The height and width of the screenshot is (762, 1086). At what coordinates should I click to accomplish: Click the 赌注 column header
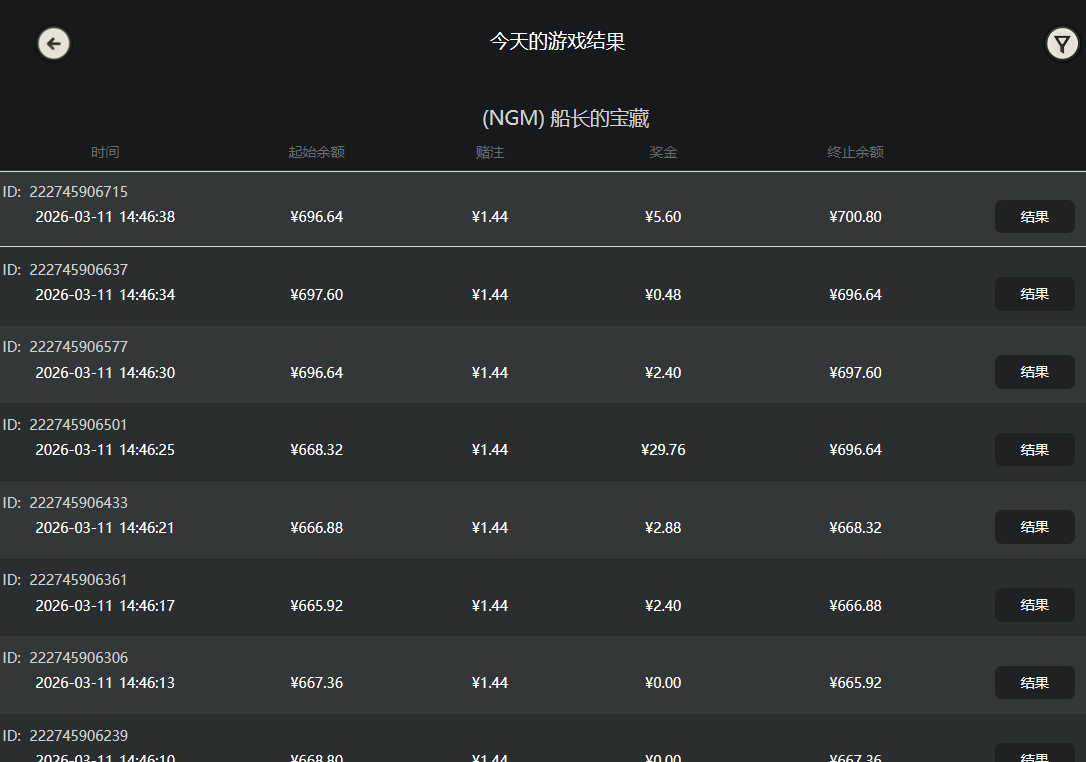click(x=489, y=152)
